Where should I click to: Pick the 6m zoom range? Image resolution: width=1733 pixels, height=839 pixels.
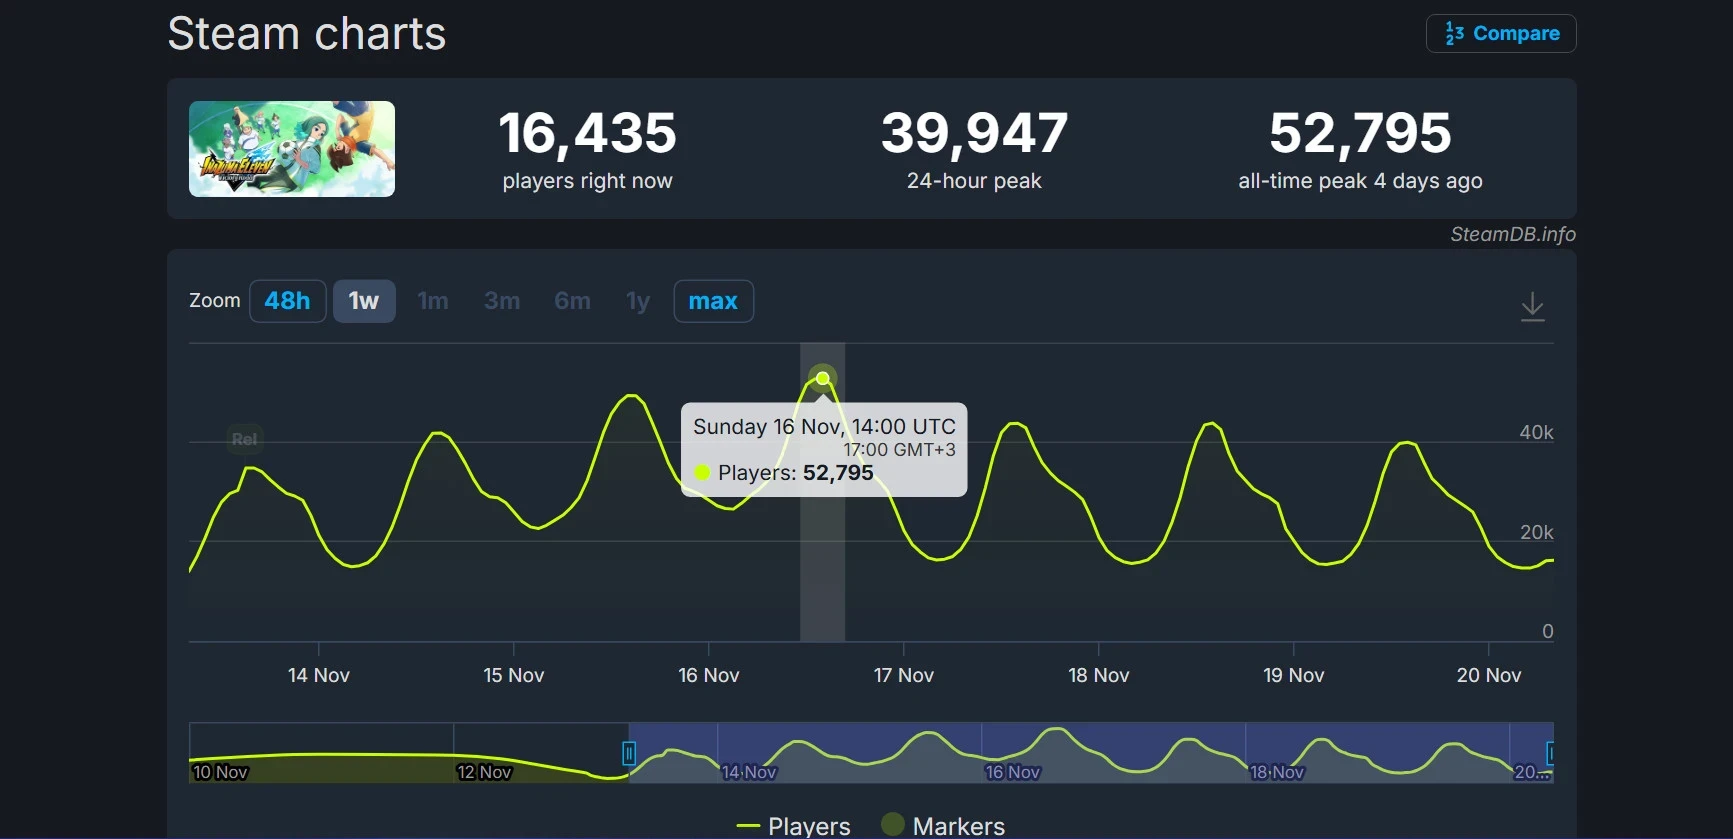572,301
